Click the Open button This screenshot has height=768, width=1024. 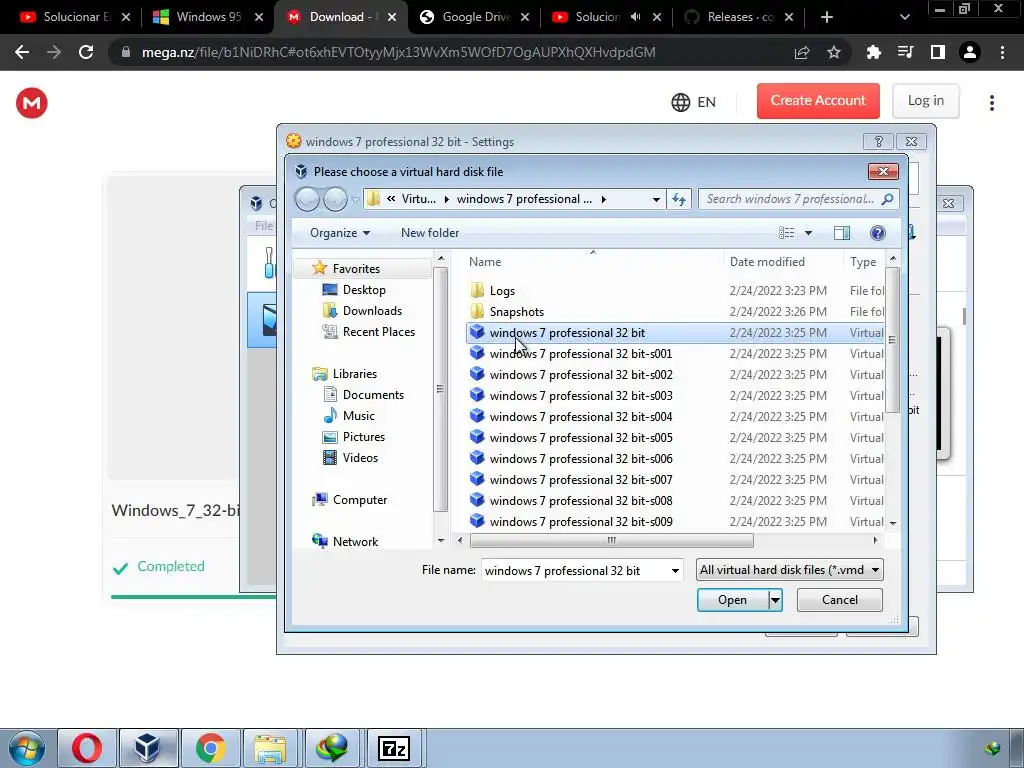point(733,600)
